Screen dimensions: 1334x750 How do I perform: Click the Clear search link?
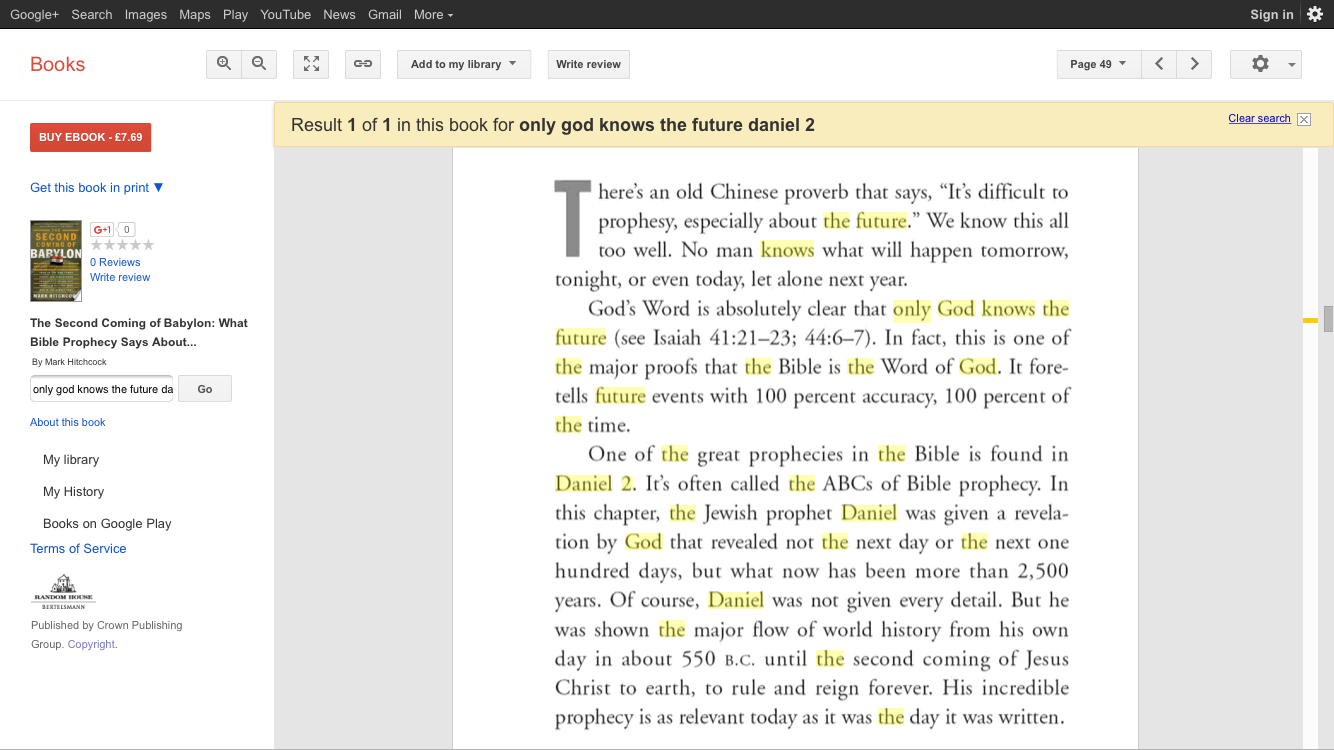[x=1259, y=118]
